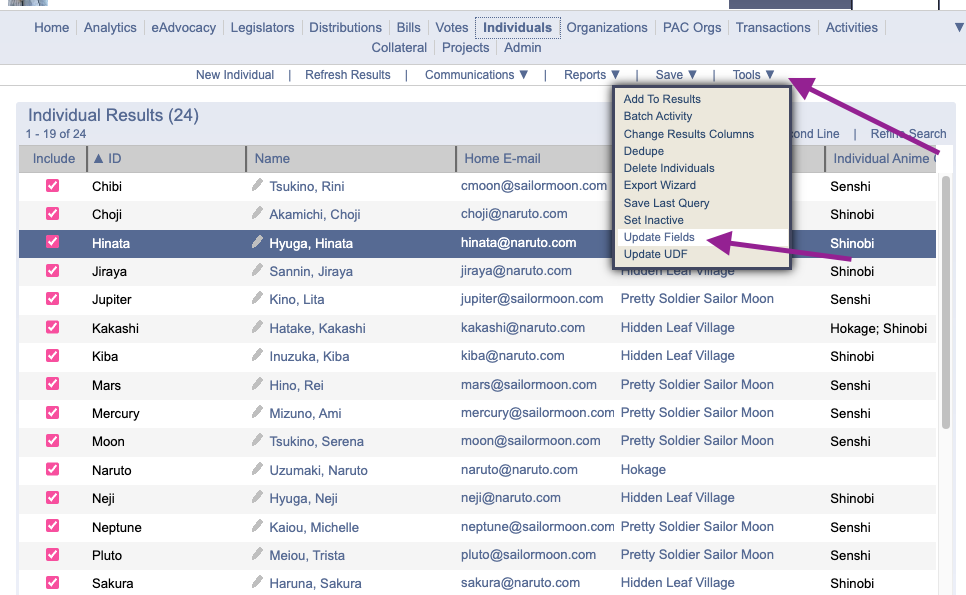Expand the Communications dropdown menu
This screenshot has height=595, width=966.
pos(476,75)
